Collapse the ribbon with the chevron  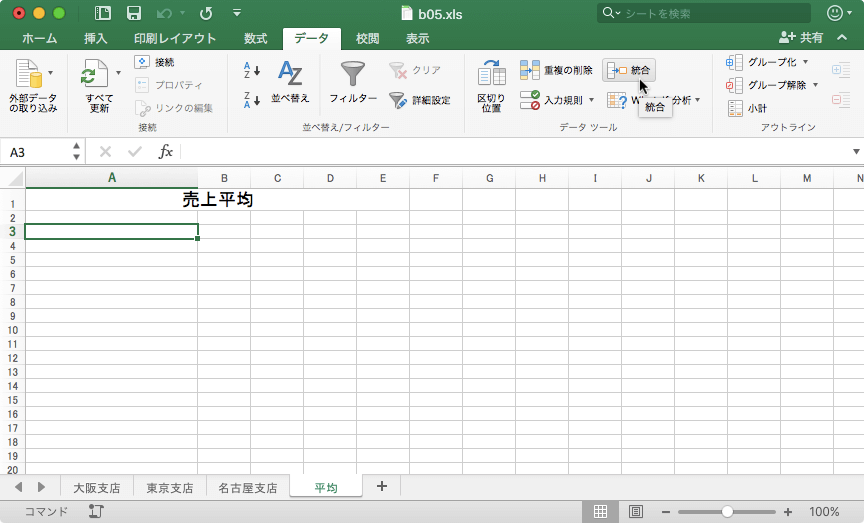[842, 37]
